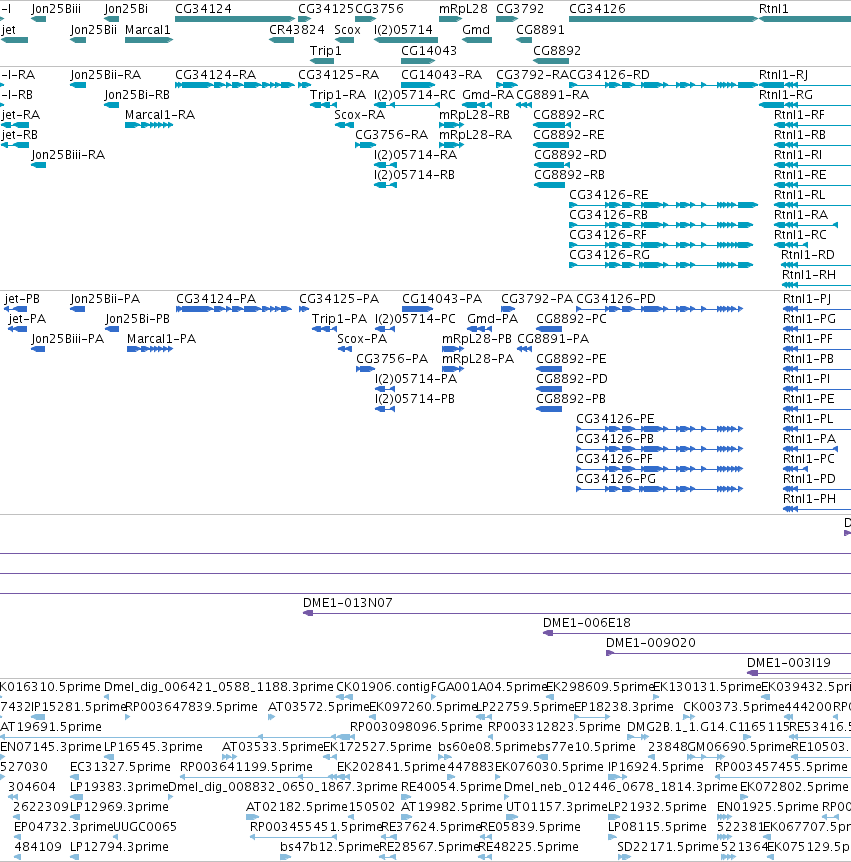Viewport: 851px width, 862px height.
Task: Select protein Marcal1-PA
Action: coord(161,339)
